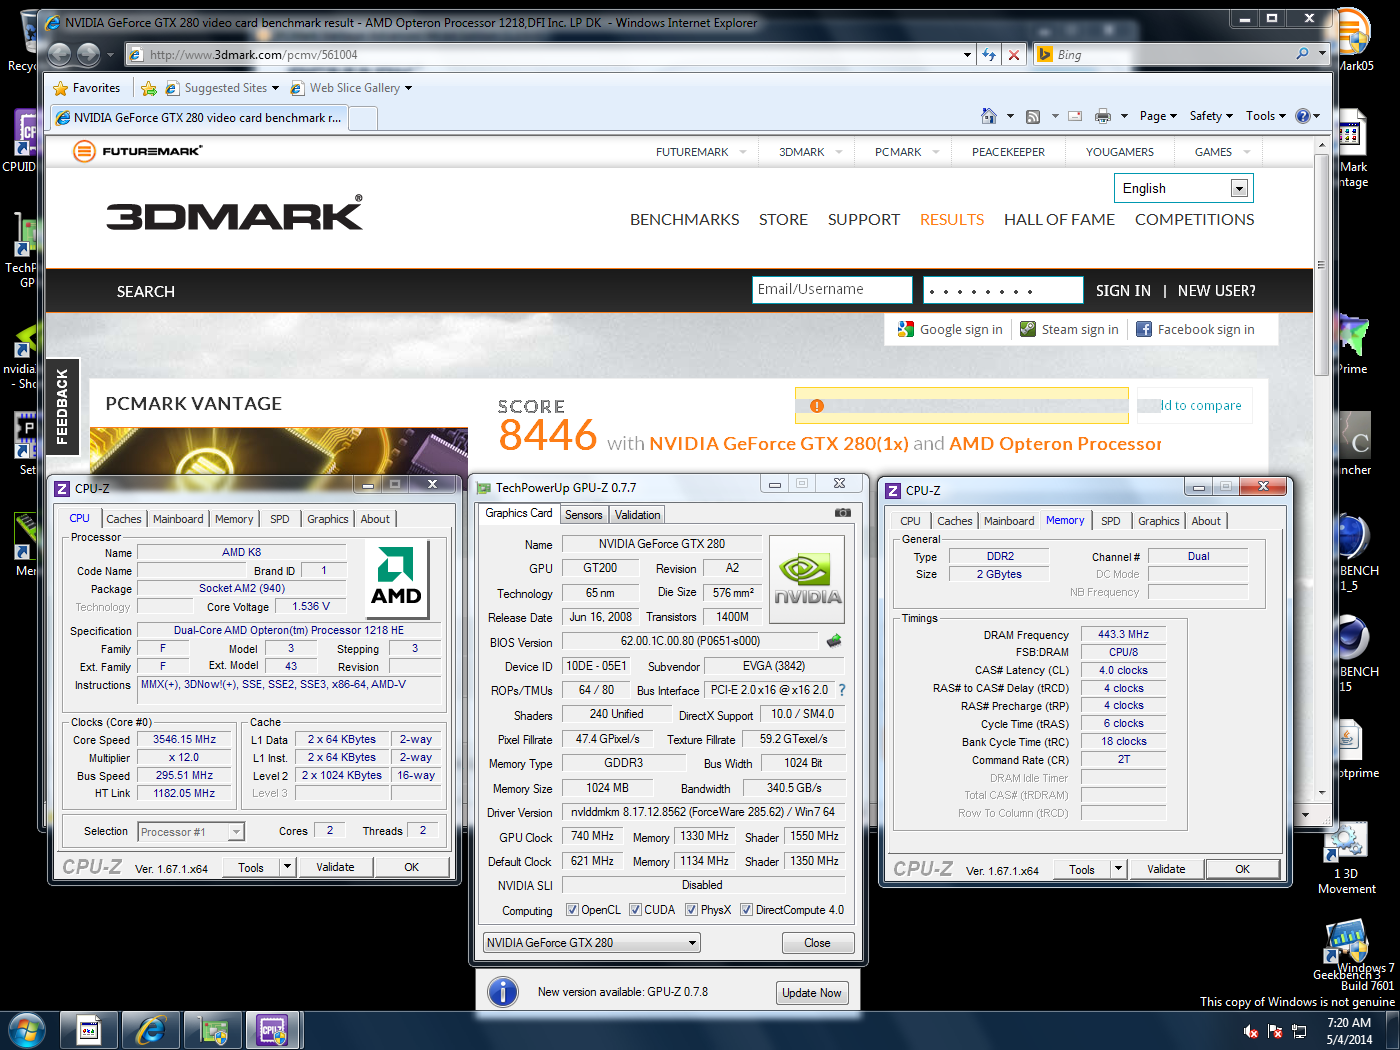Click the IE forward navigation arrow
Screen dimensions: 1400x1050
click(89, 55)
